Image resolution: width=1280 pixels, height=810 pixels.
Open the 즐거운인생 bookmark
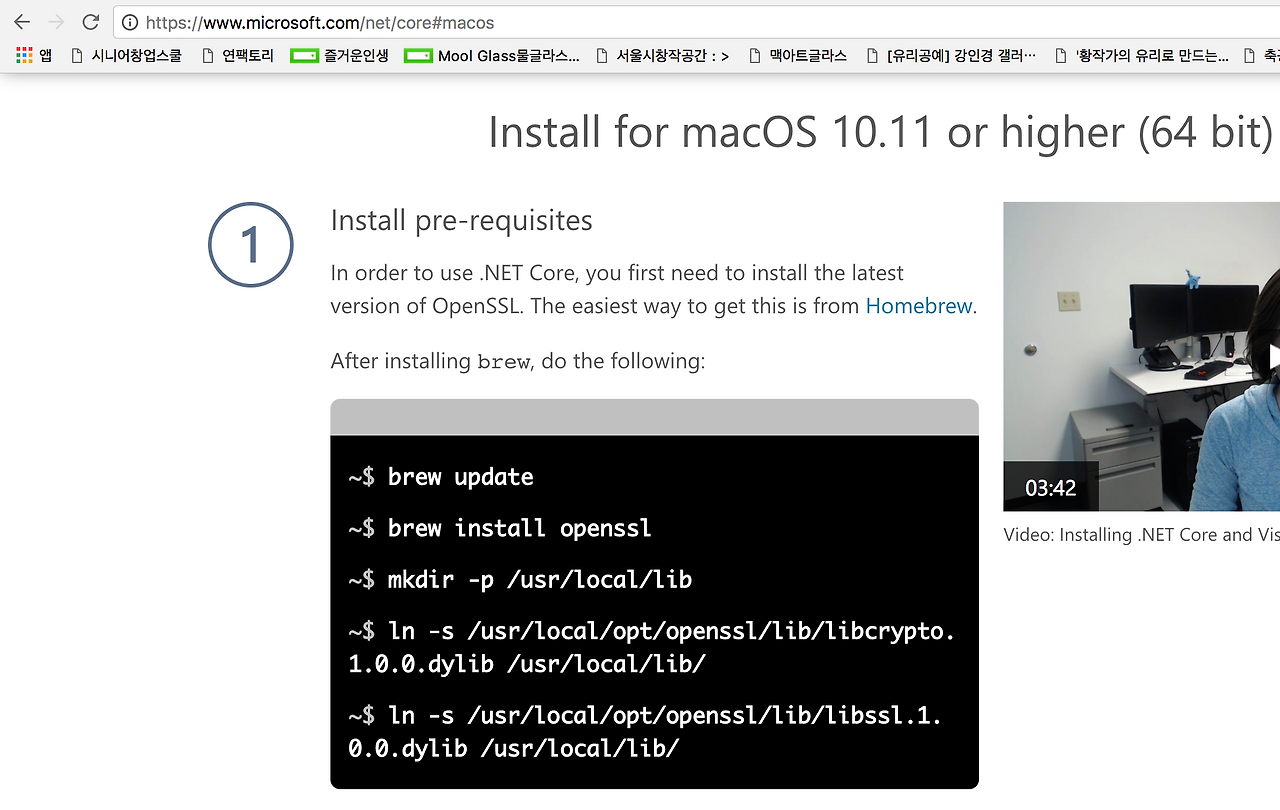pos(339,56)
